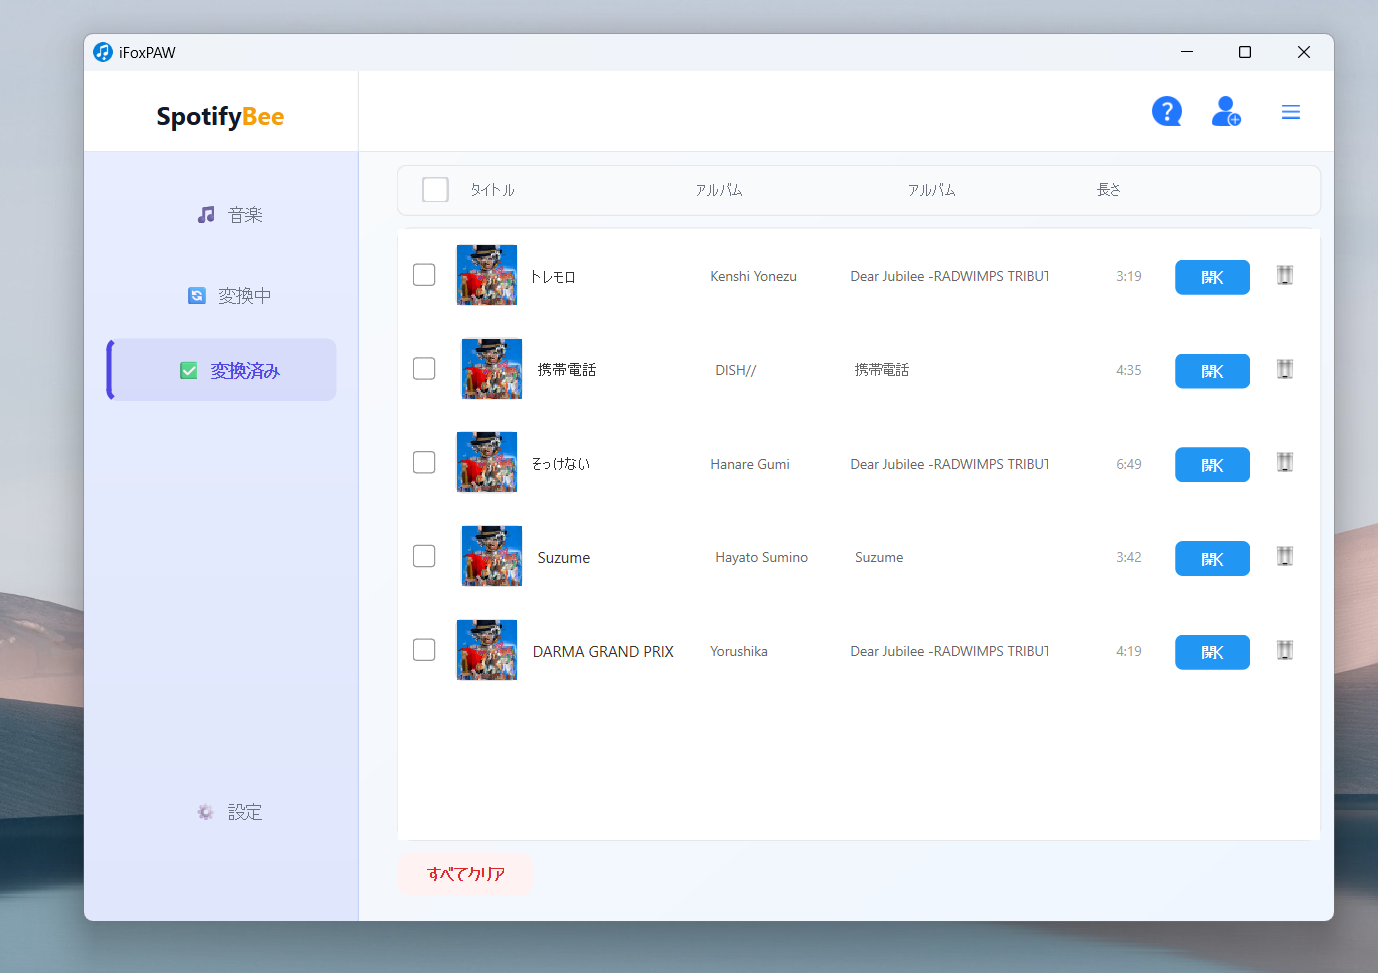Check the checkbox next to そっけない

[x=423, y=462]
